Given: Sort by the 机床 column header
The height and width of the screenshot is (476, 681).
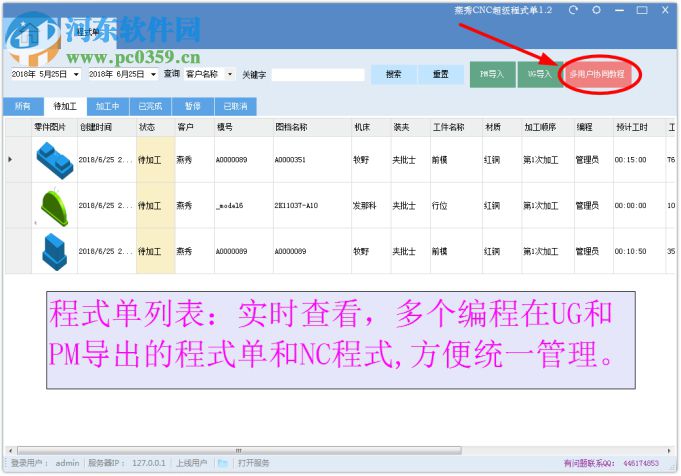Looking at the screenshot, I should pyautogui.click(x=371, y=127).
